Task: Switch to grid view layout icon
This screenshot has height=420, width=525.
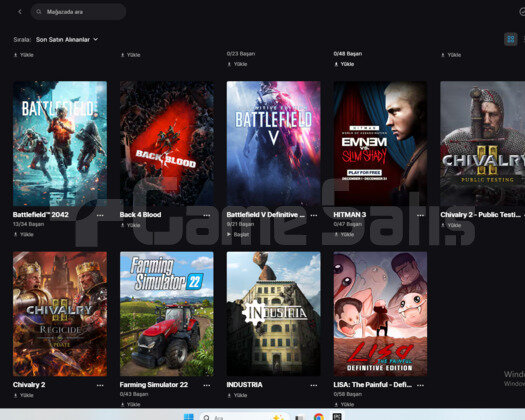Action: pyautogui.click(x=511, y=39)
